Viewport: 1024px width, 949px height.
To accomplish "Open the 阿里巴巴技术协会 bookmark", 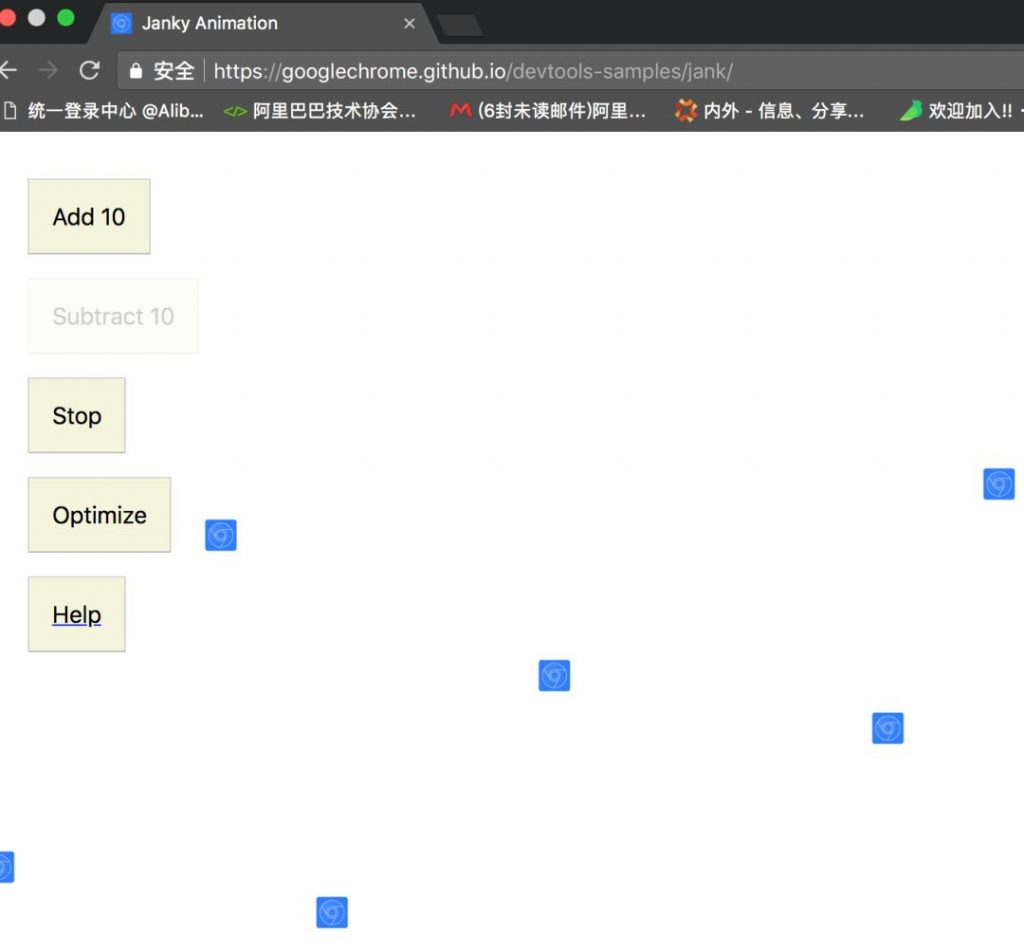I will click(x=320, y=111).
